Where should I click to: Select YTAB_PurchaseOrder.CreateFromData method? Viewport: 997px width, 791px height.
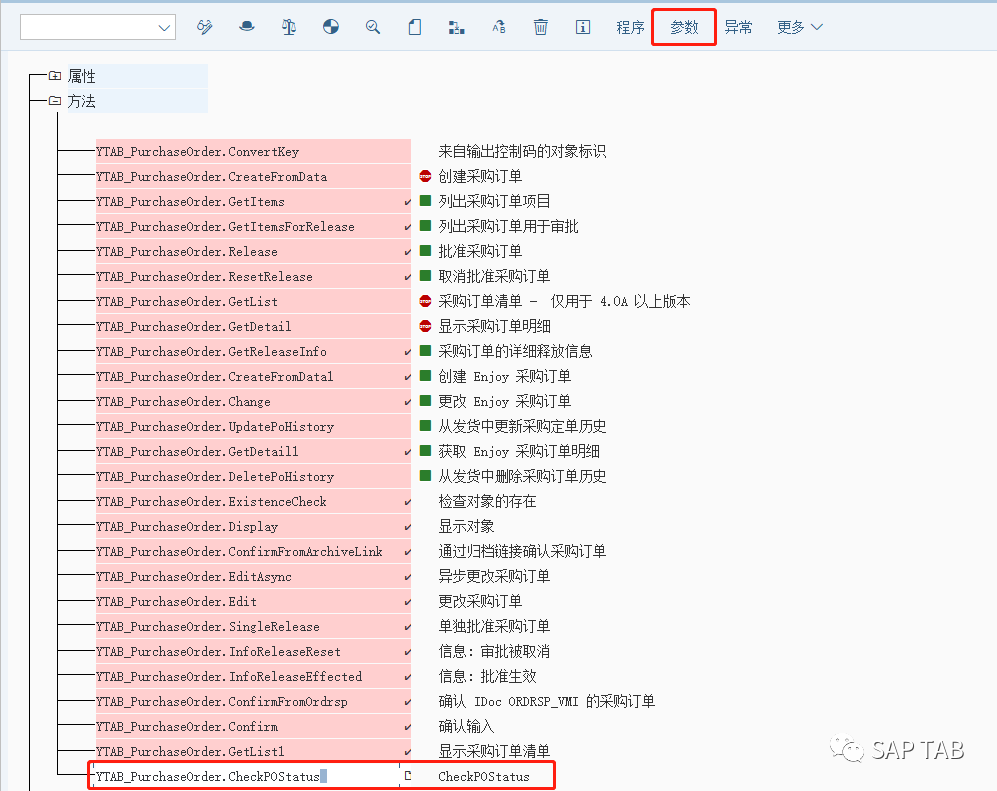pyautogui.click(x=253, y=176)
